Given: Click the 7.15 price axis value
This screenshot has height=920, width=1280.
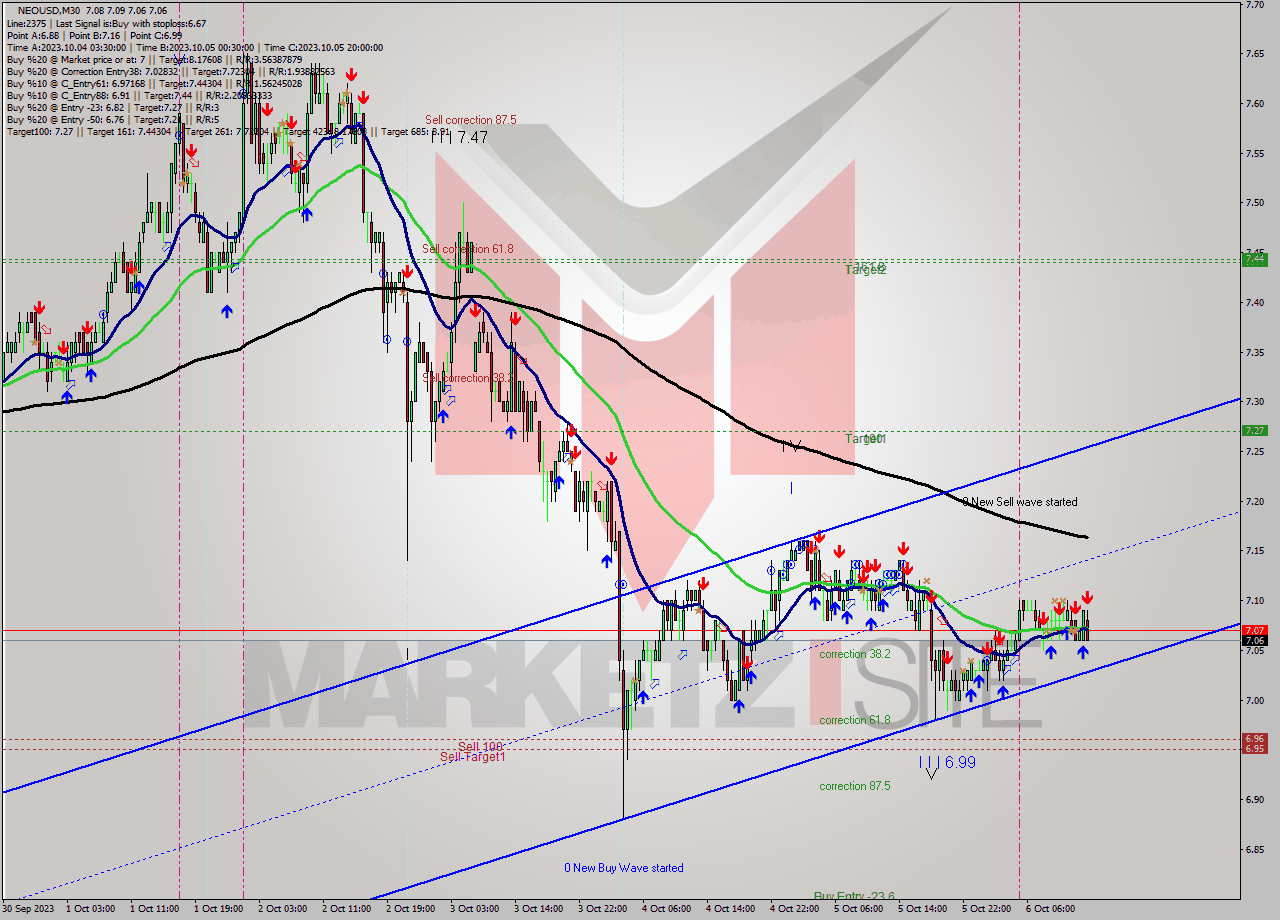Looking at the screenshot, I should (x=1254, y=551).
